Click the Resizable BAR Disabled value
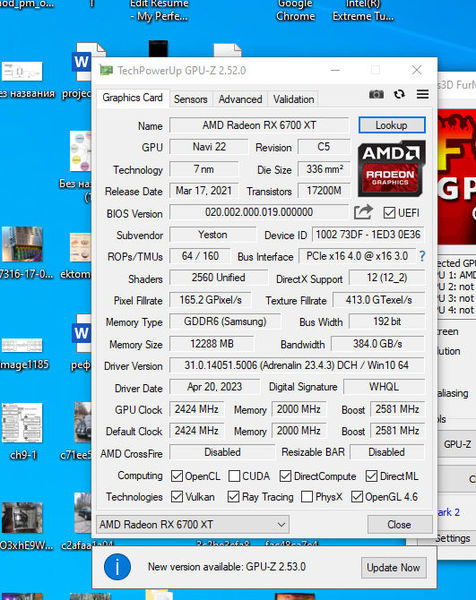The image size is (476, 600). point(387,452)
